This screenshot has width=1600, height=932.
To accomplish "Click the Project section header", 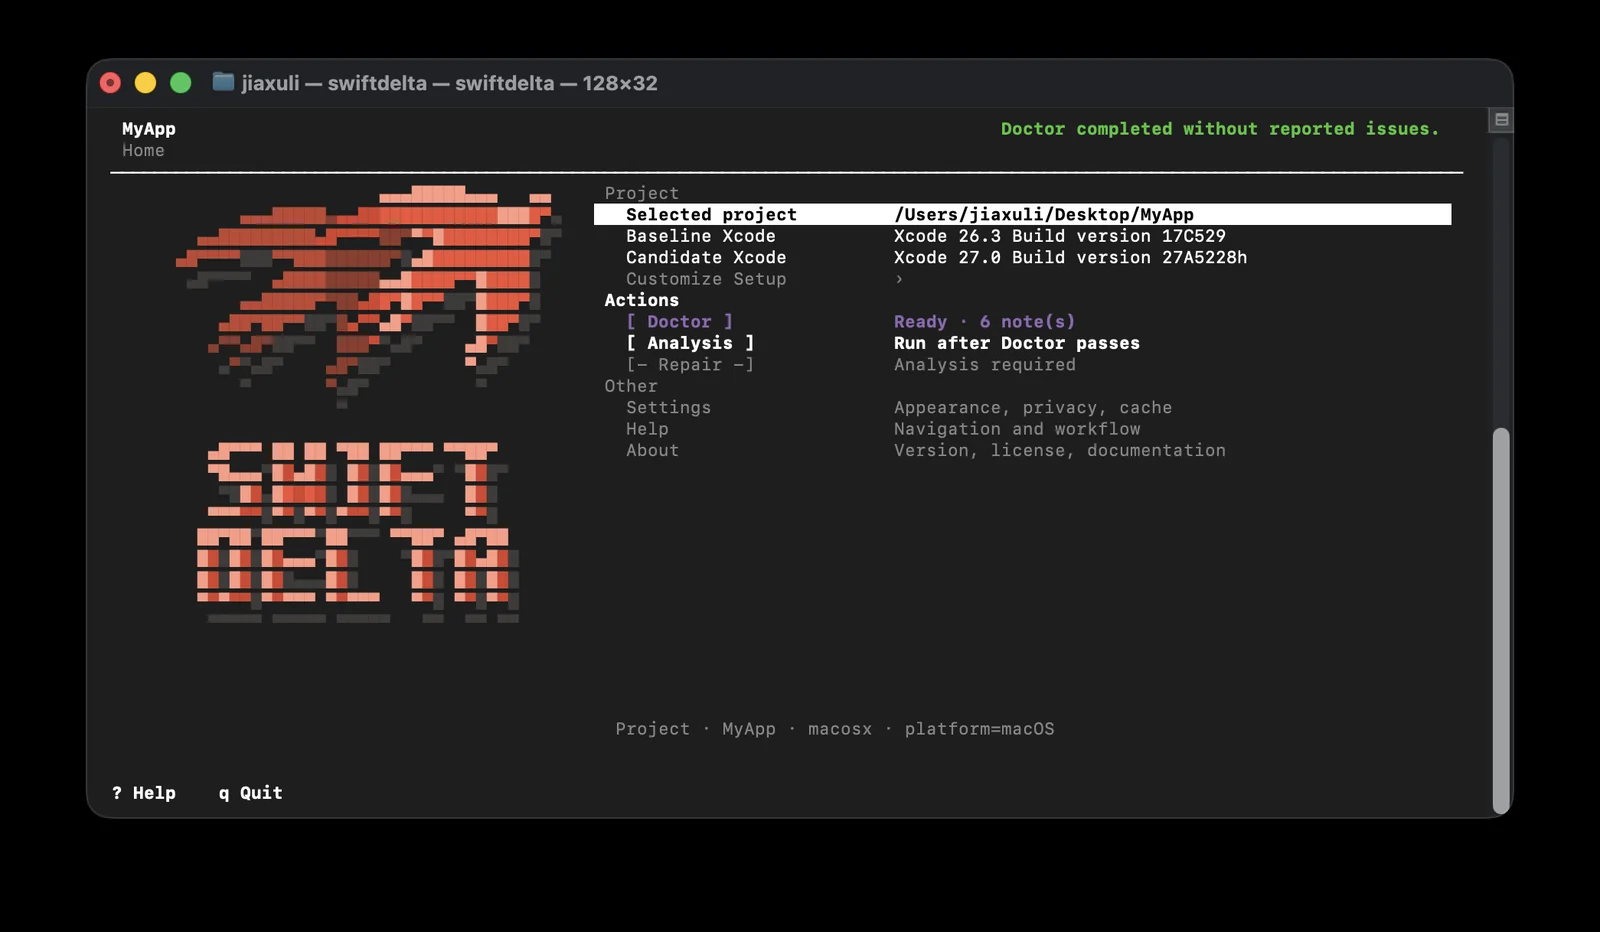I will point(641,193).
